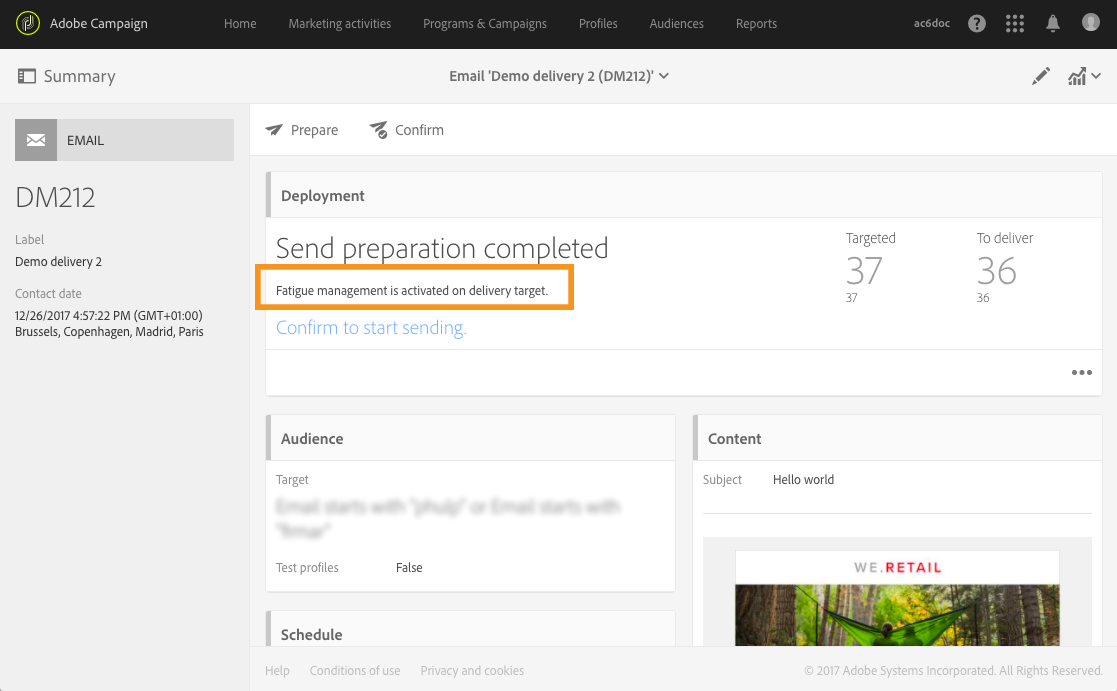1117x691 pixels.
Task: Click 'Send preparation completed' status text
Action: coord(442,249)
